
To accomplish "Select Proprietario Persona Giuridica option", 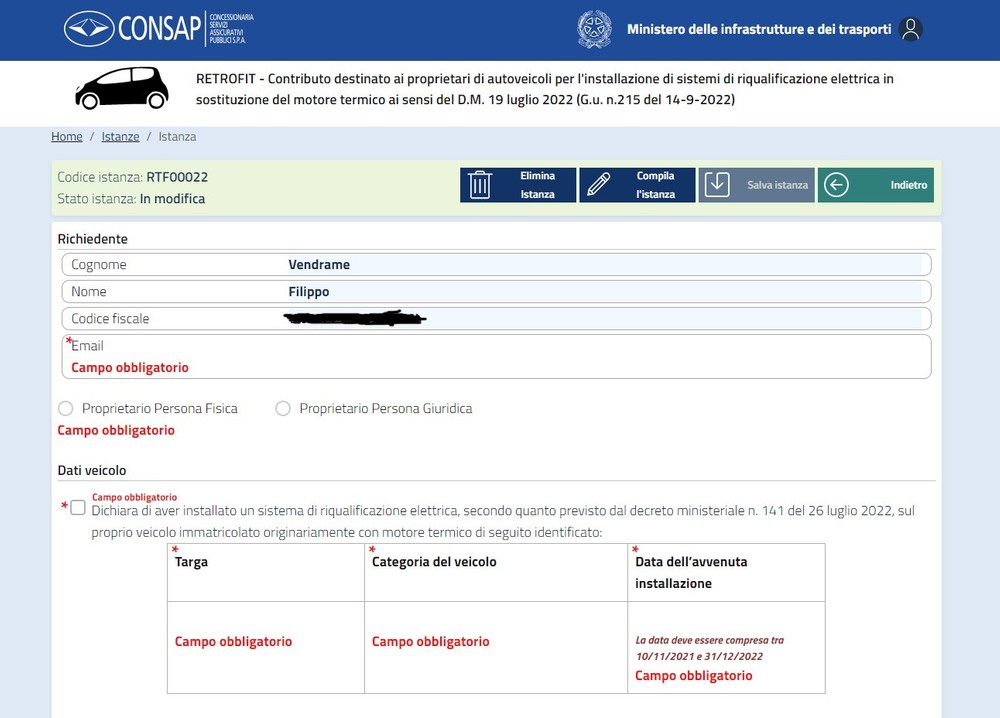I will [x=283, y=408].
